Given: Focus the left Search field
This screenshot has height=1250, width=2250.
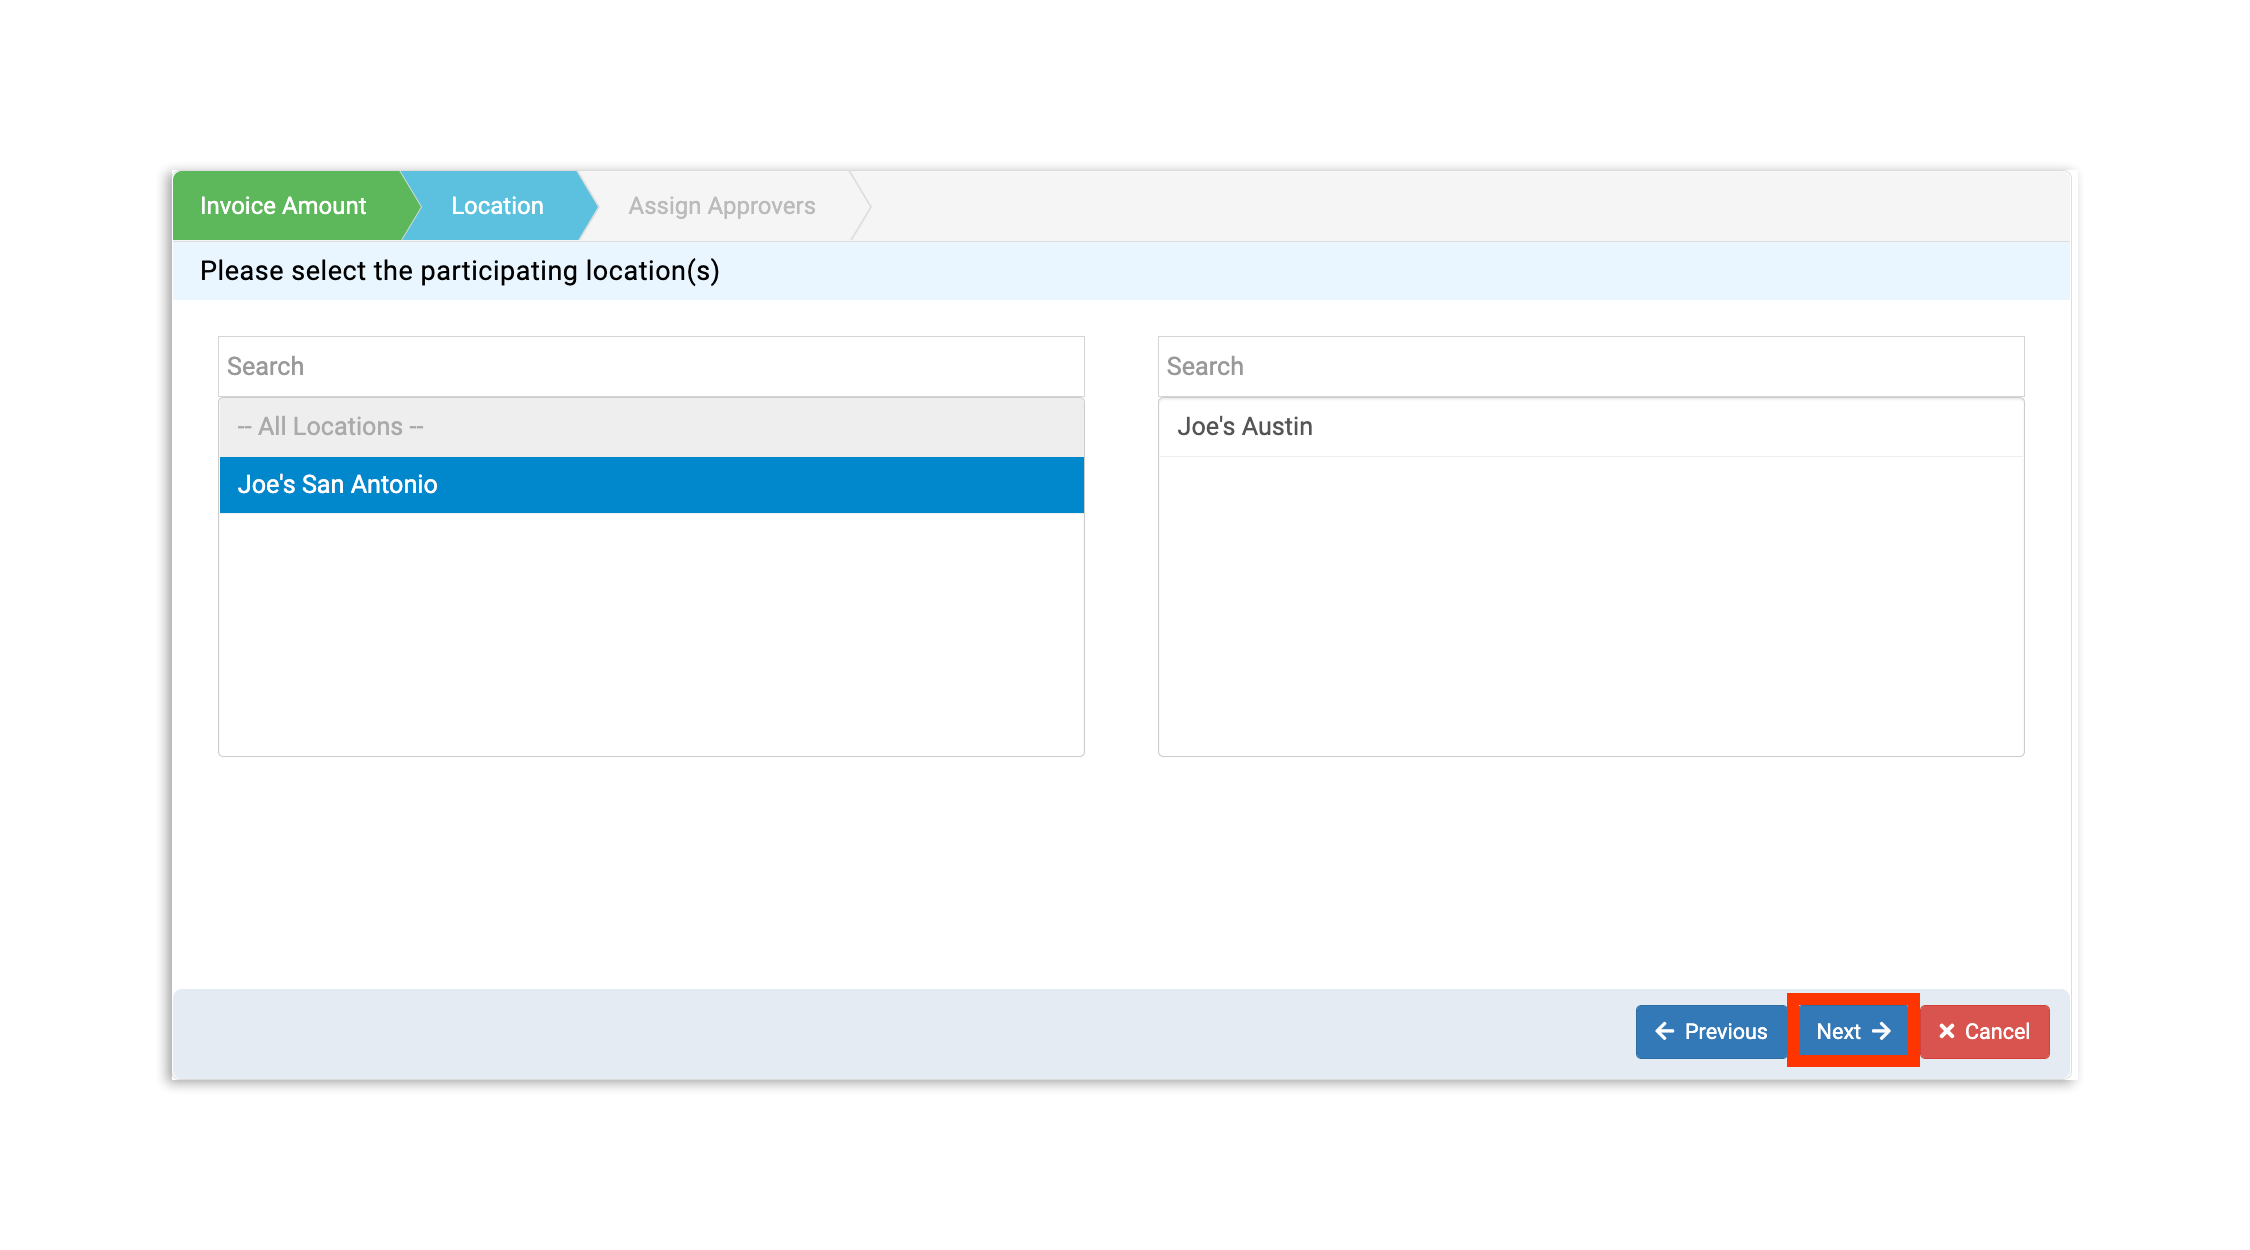Looking at the screenshot, I should (x=650, y=366).
